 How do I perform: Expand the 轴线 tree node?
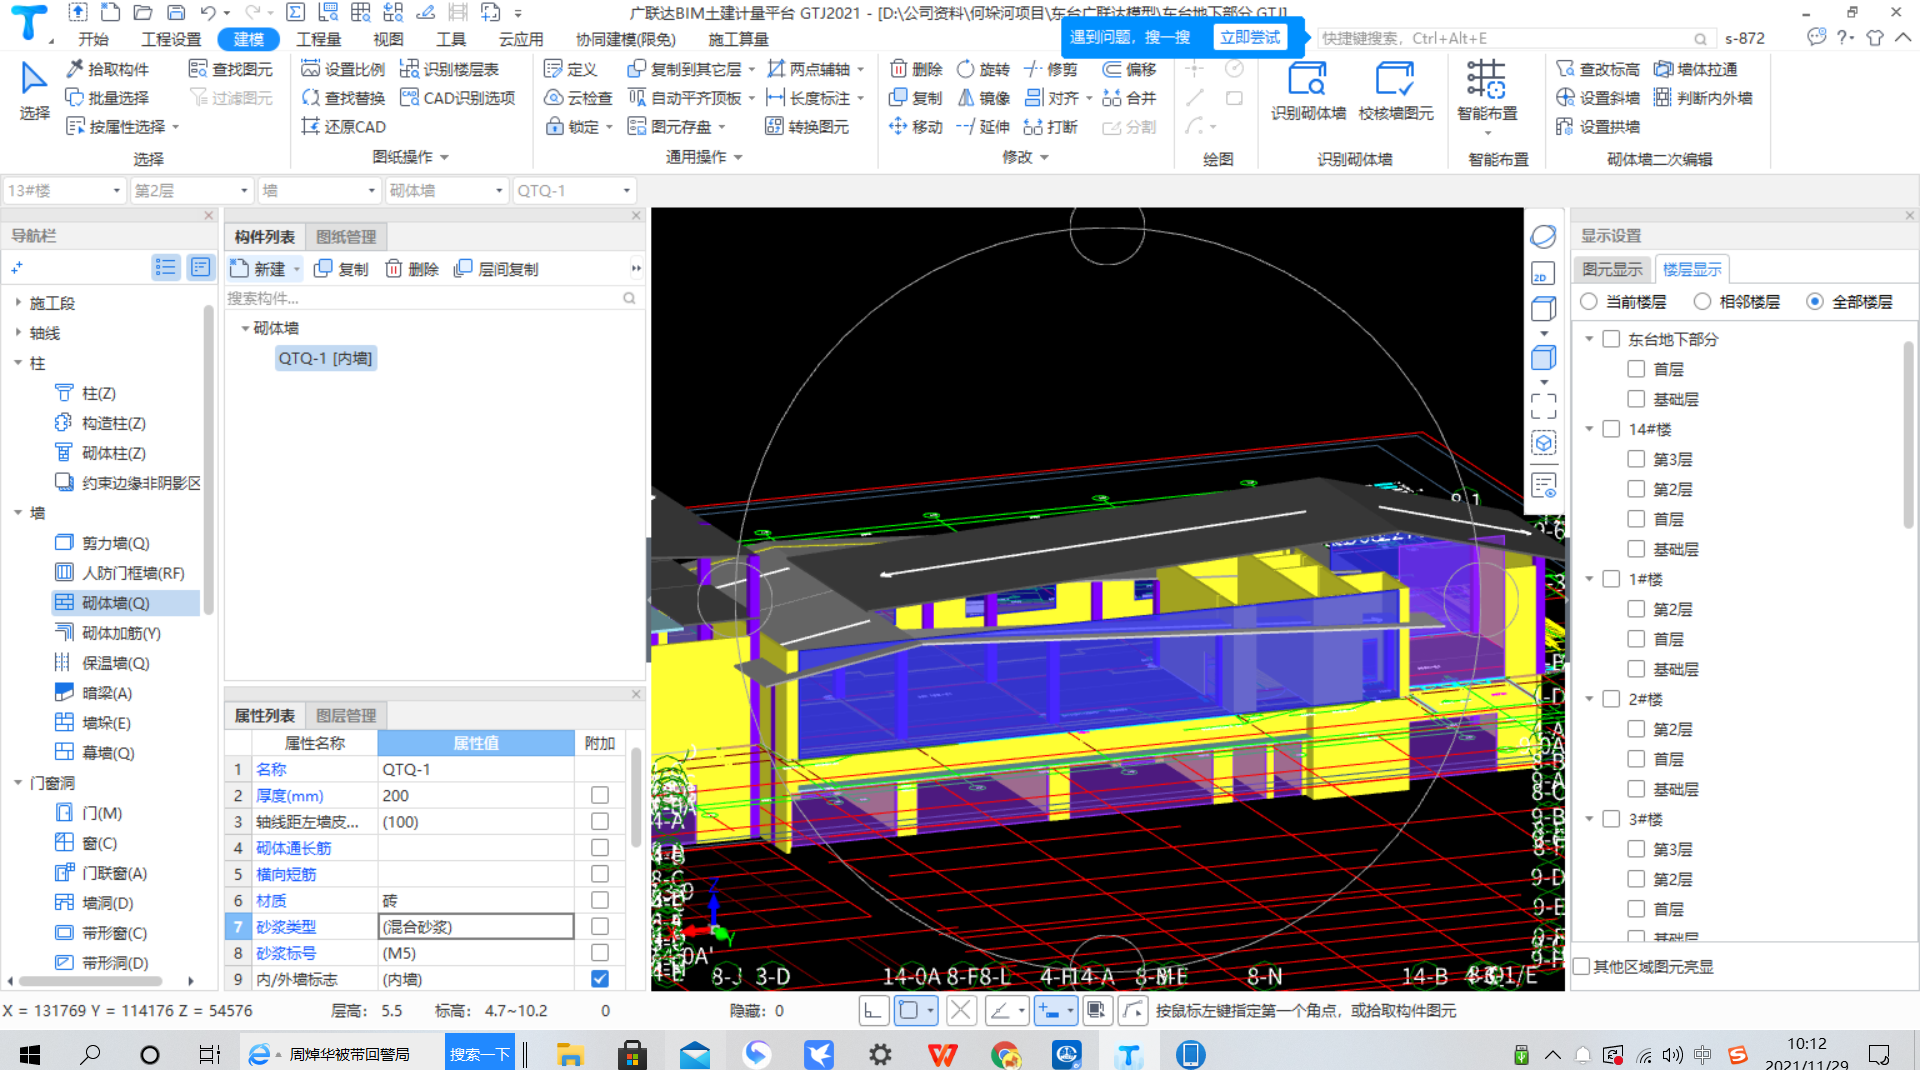coord(18,332)
